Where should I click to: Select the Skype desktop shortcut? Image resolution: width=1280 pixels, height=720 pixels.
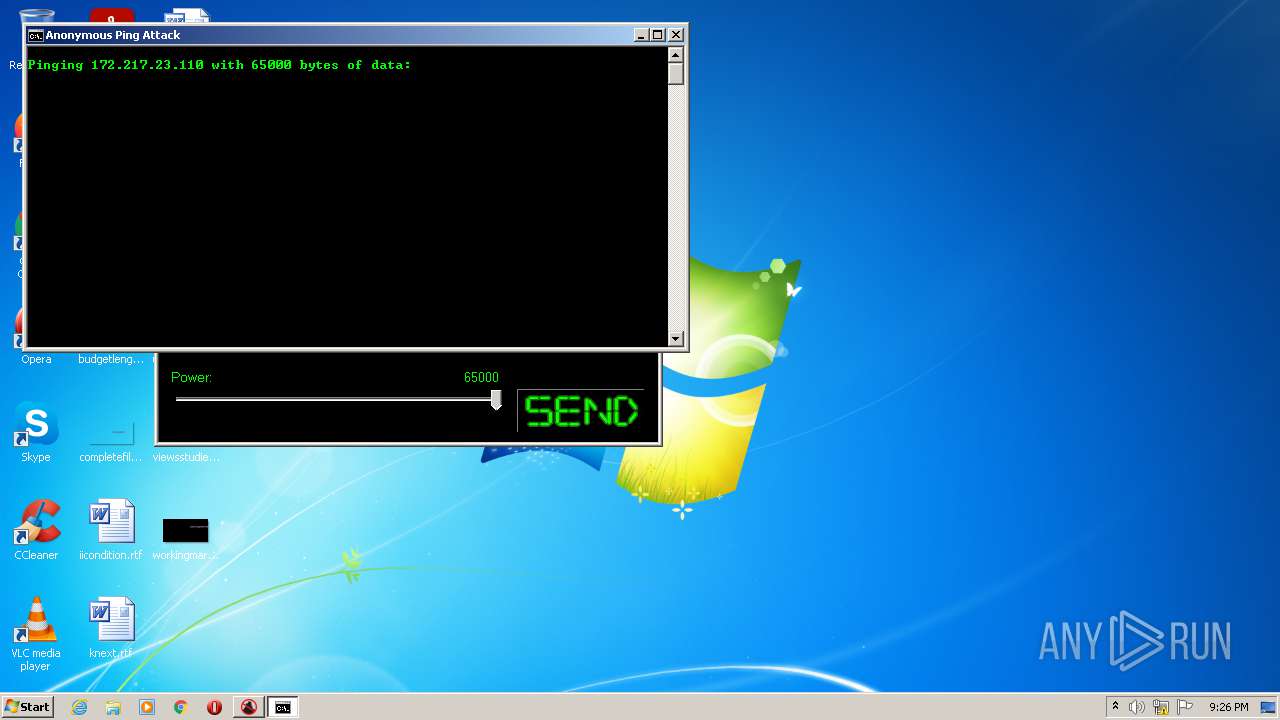36,433
